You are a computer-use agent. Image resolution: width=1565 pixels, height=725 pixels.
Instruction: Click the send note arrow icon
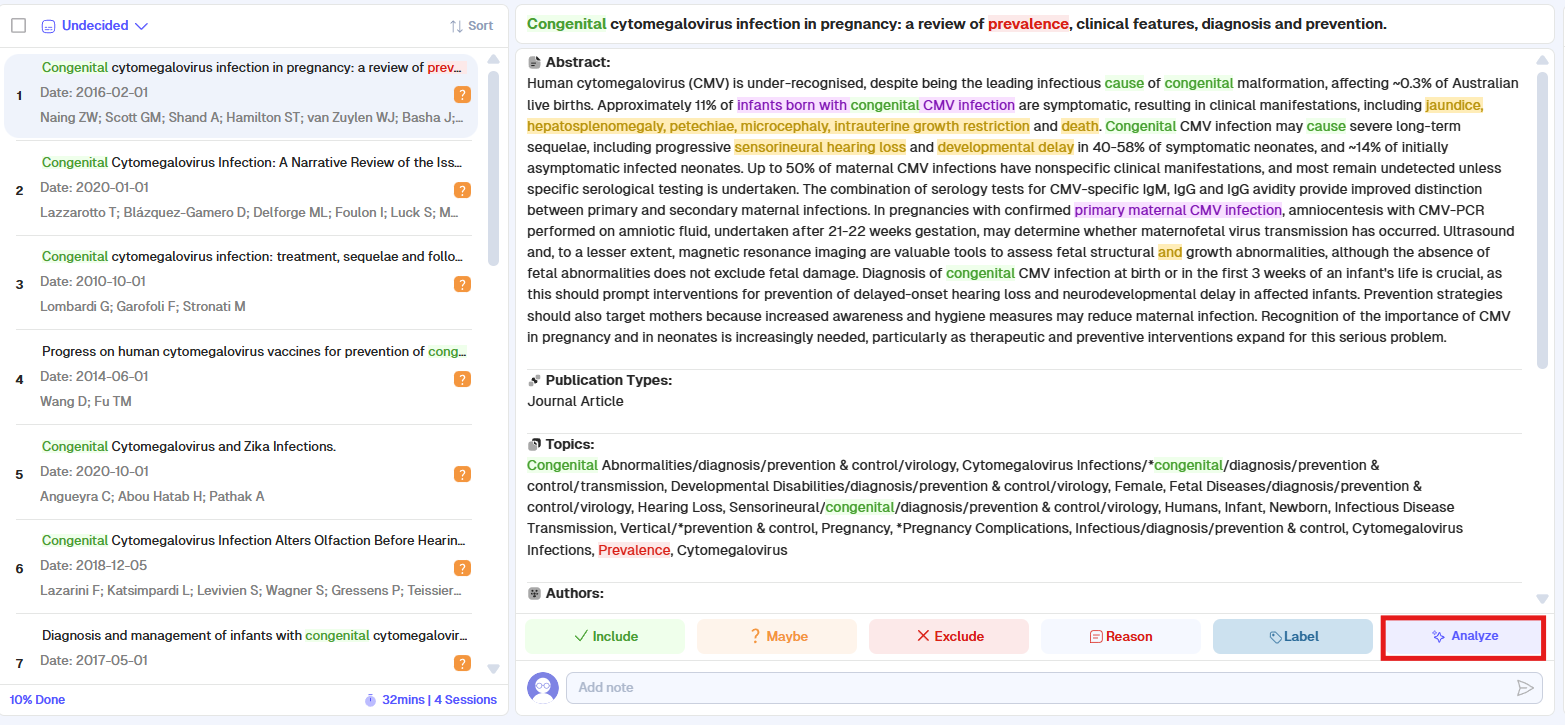[x=1525, y=687]
